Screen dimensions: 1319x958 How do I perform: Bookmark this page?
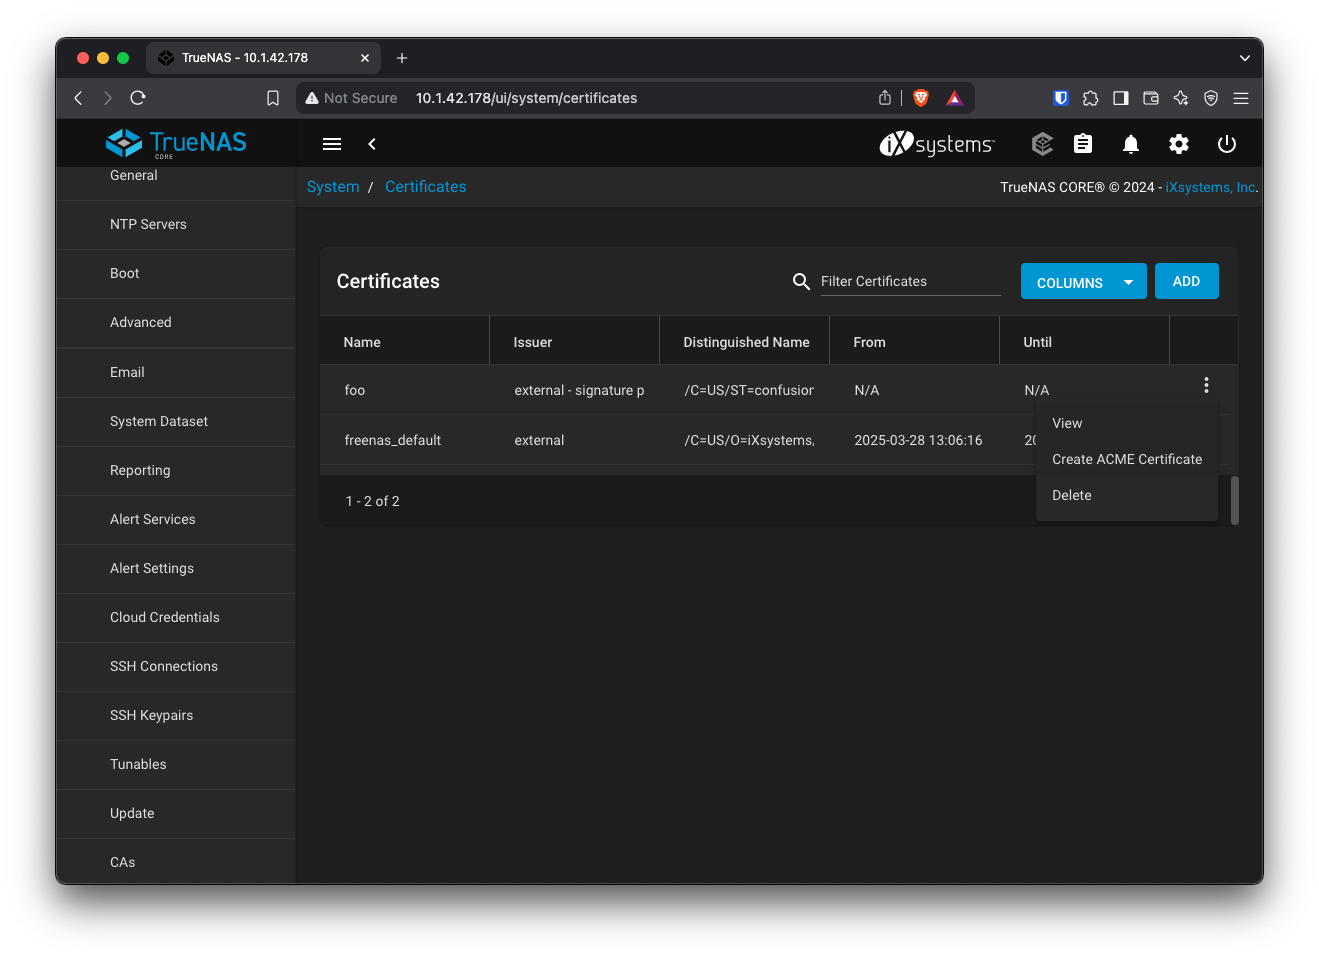(273, 98)
